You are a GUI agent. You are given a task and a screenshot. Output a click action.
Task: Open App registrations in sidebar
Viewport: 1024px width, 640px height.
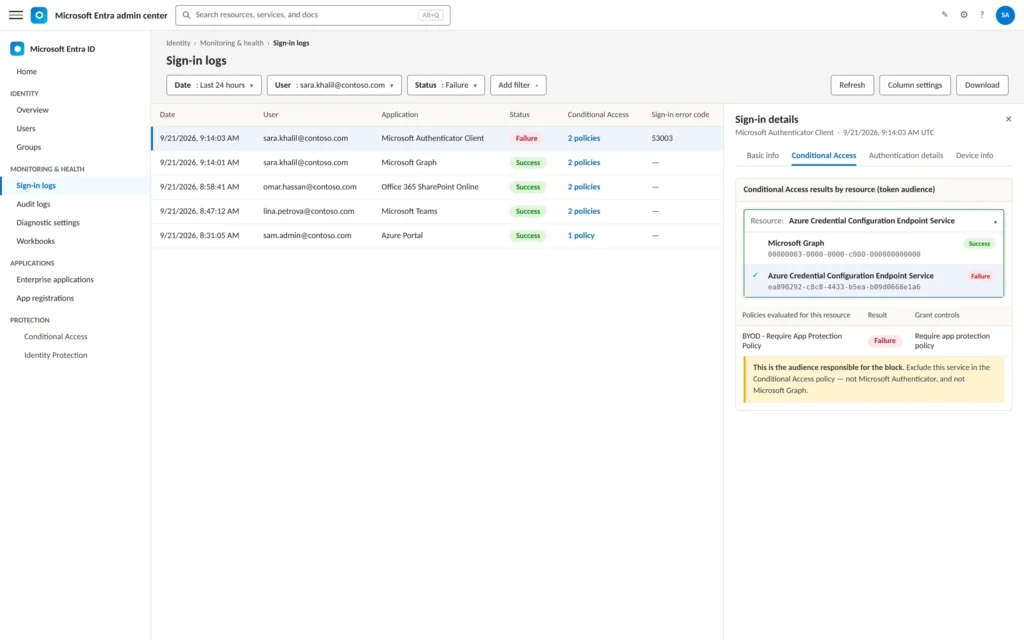click(45, 298)
